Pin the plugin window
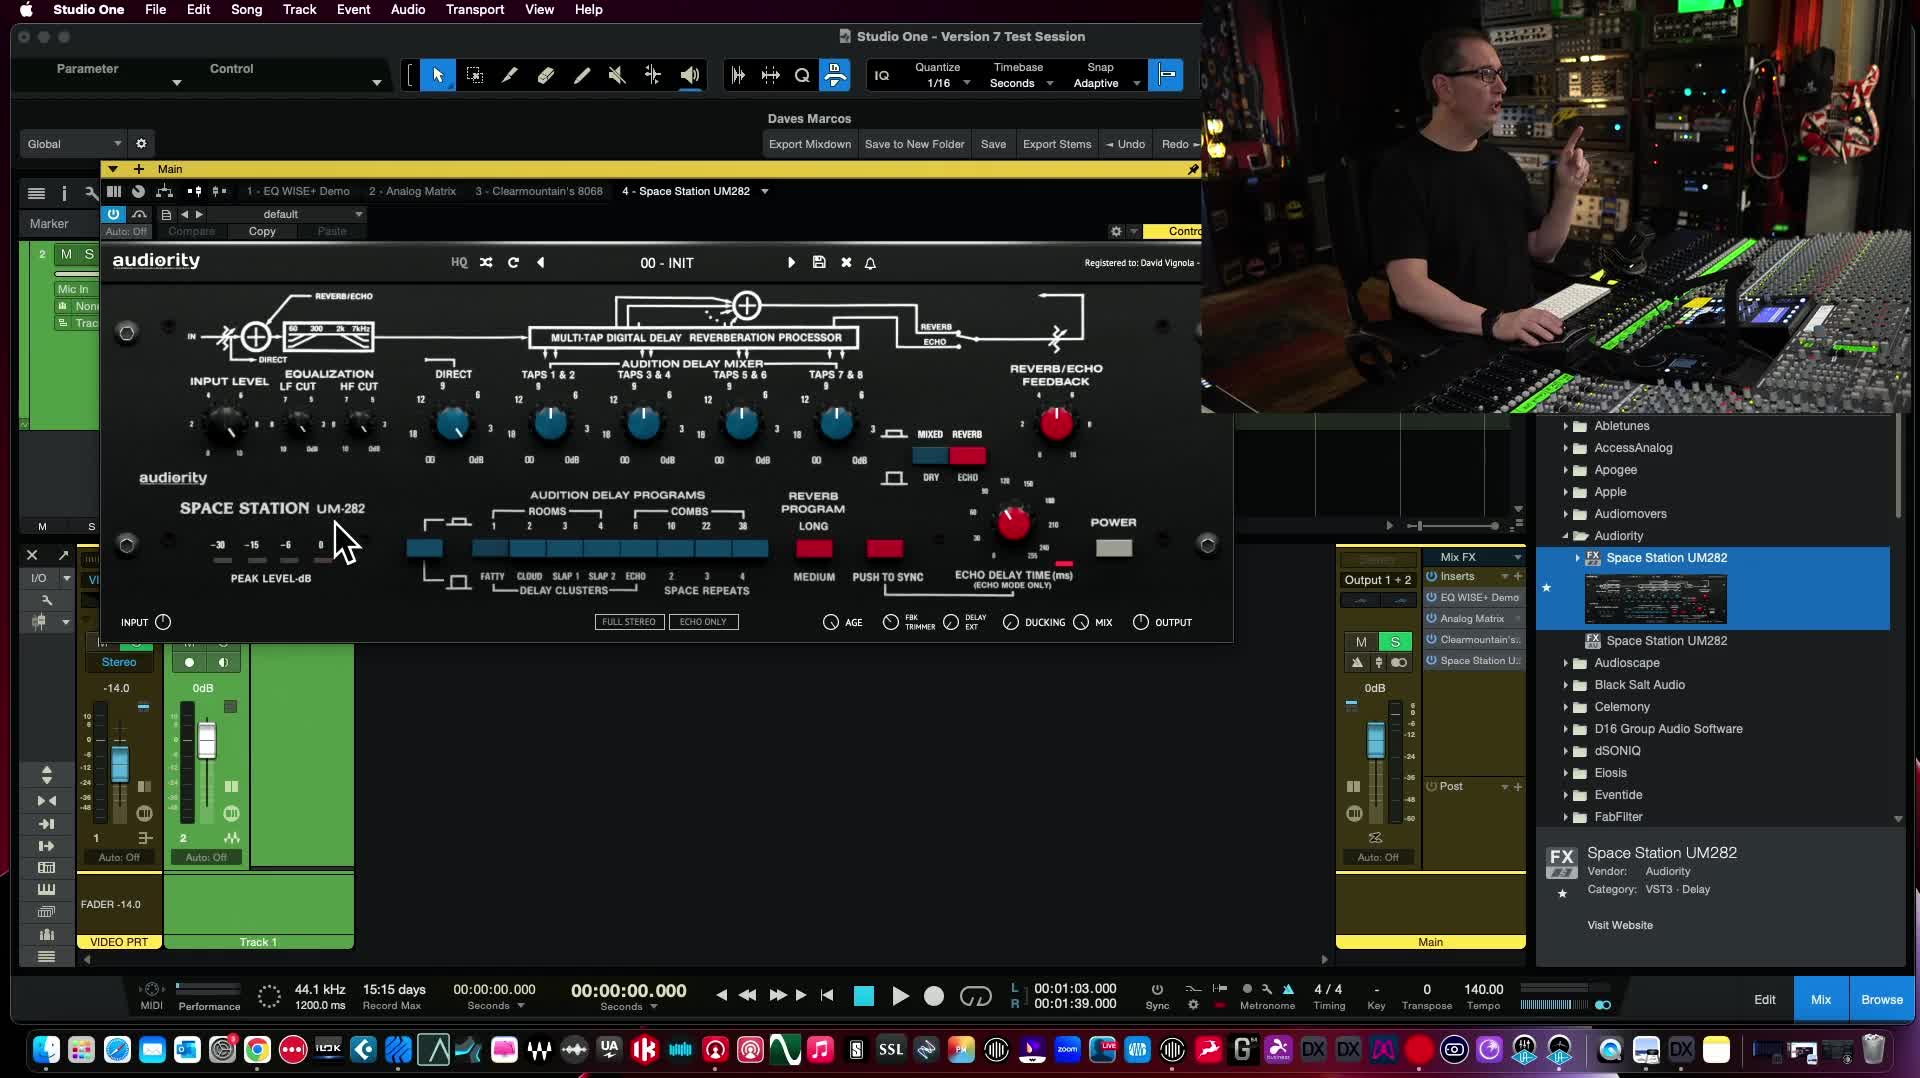This screenshot has width=1920, height=1078. coord(1192,169)
